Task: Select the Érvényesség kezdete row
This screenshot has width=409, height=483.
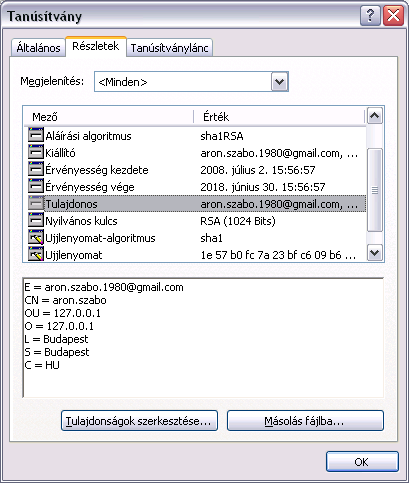Action: pos(197,170)
